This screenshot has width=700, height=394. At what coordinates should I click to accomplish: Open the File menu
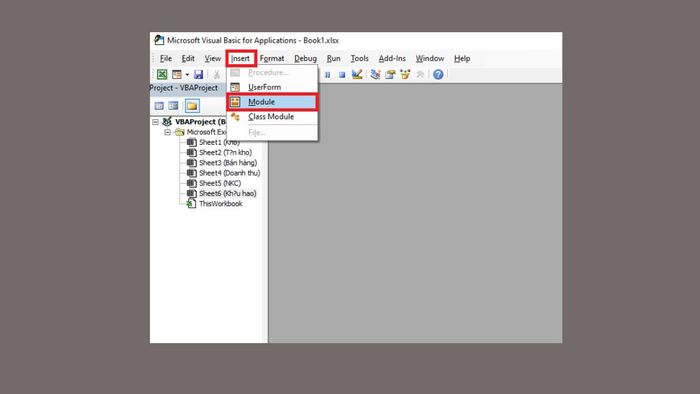[x=166, y=58]
